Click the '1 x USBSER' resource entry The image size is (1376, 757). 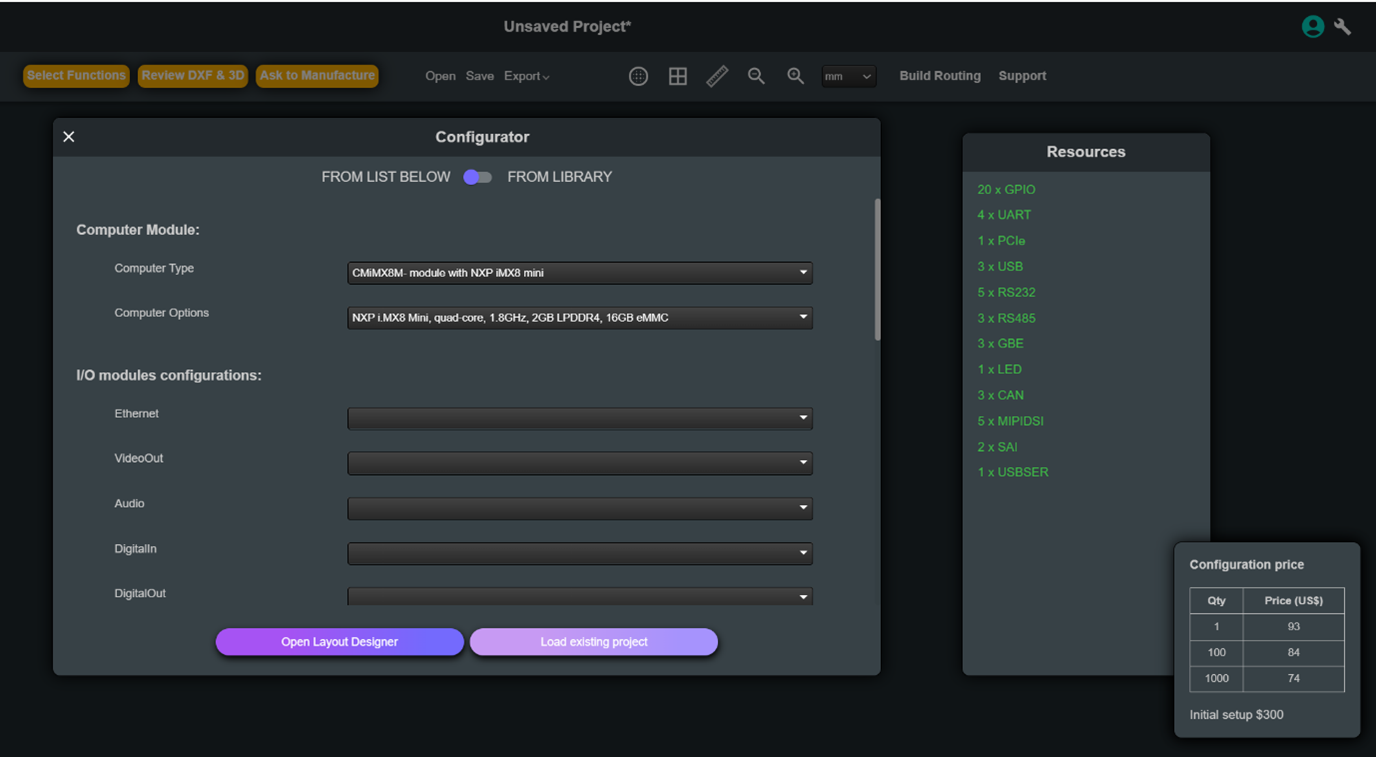pyautogui.click(x=1013, y=472)
